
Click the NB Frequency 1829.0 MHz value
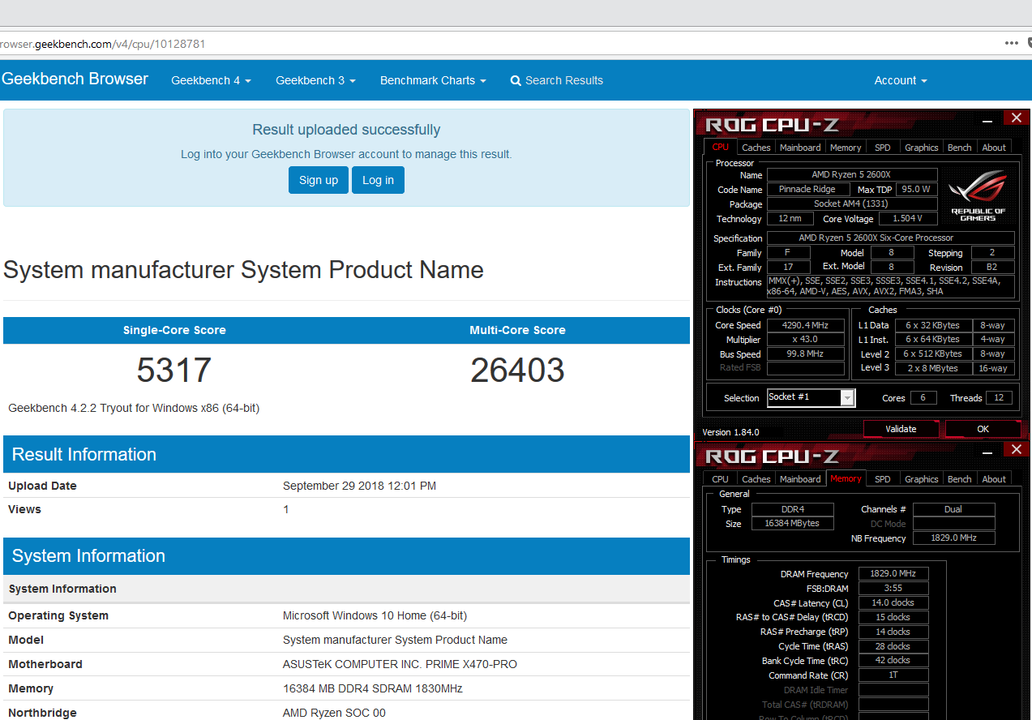click(x=954, y=538)
